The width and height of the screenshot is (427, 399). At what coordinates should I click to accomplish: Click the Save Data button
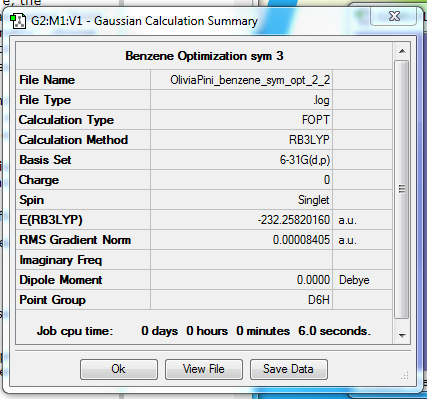tap(289, 369)
